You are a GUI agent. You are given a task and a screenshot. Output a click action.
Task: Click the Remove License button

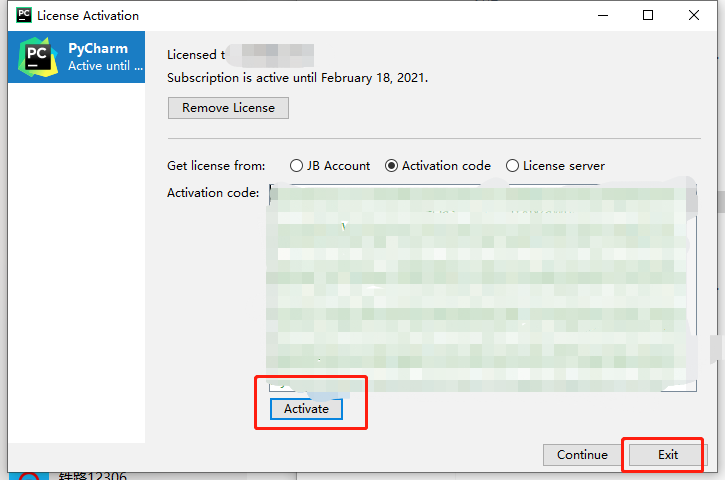[228, 108]
